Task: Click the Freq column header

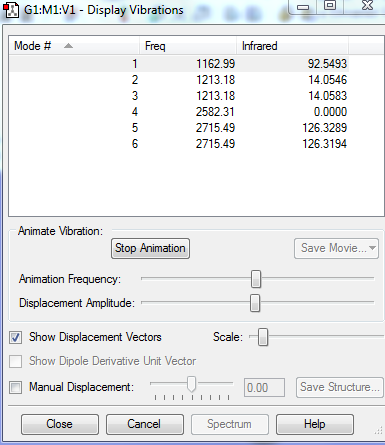Action: (188, 46)
